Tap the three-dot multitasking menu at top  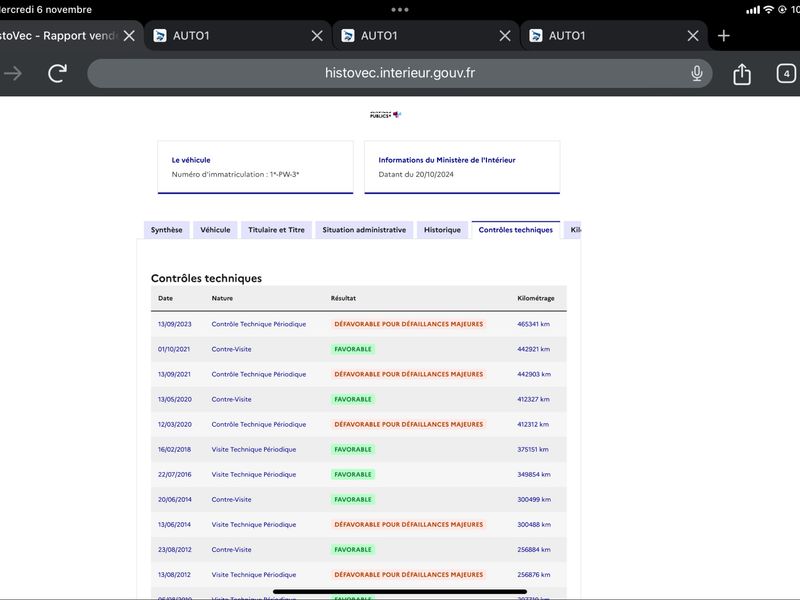pos(399,10)
